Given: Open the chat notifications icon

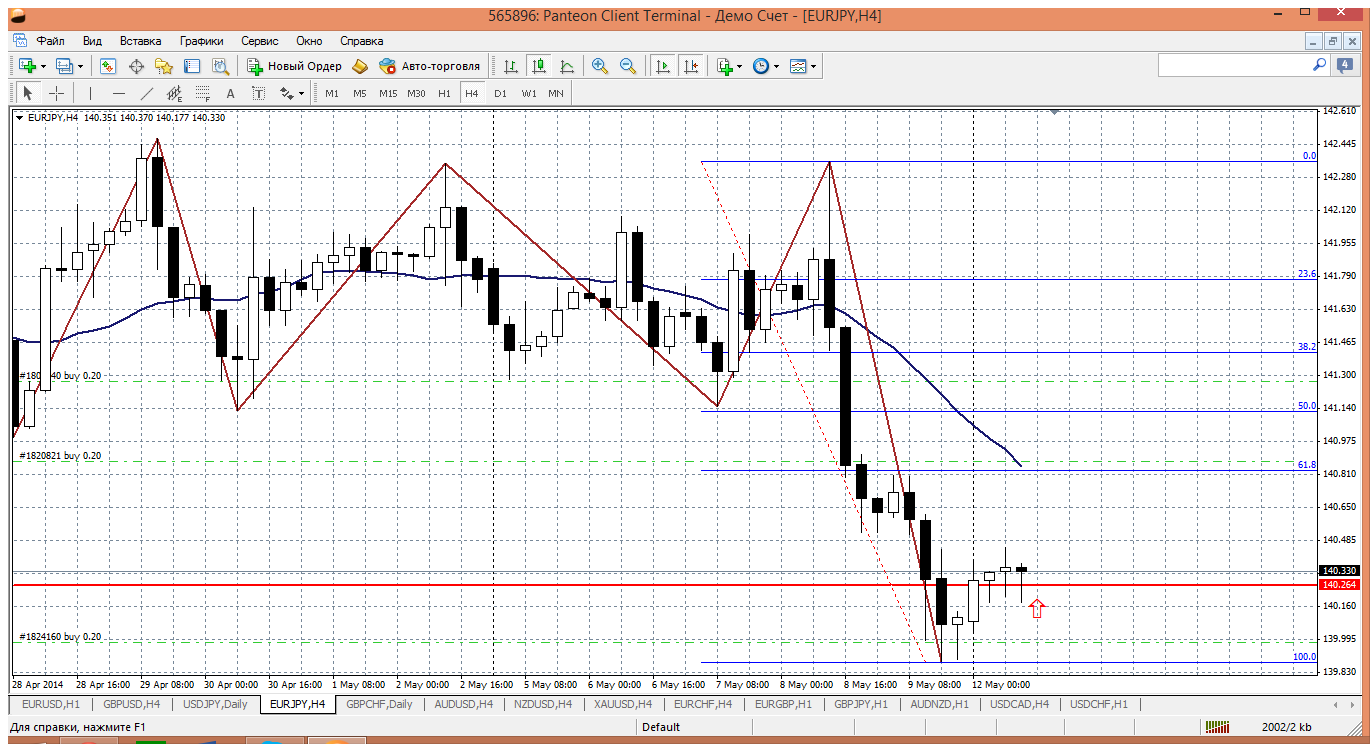Looking at the screenshot, I should tap(1345, 64).
